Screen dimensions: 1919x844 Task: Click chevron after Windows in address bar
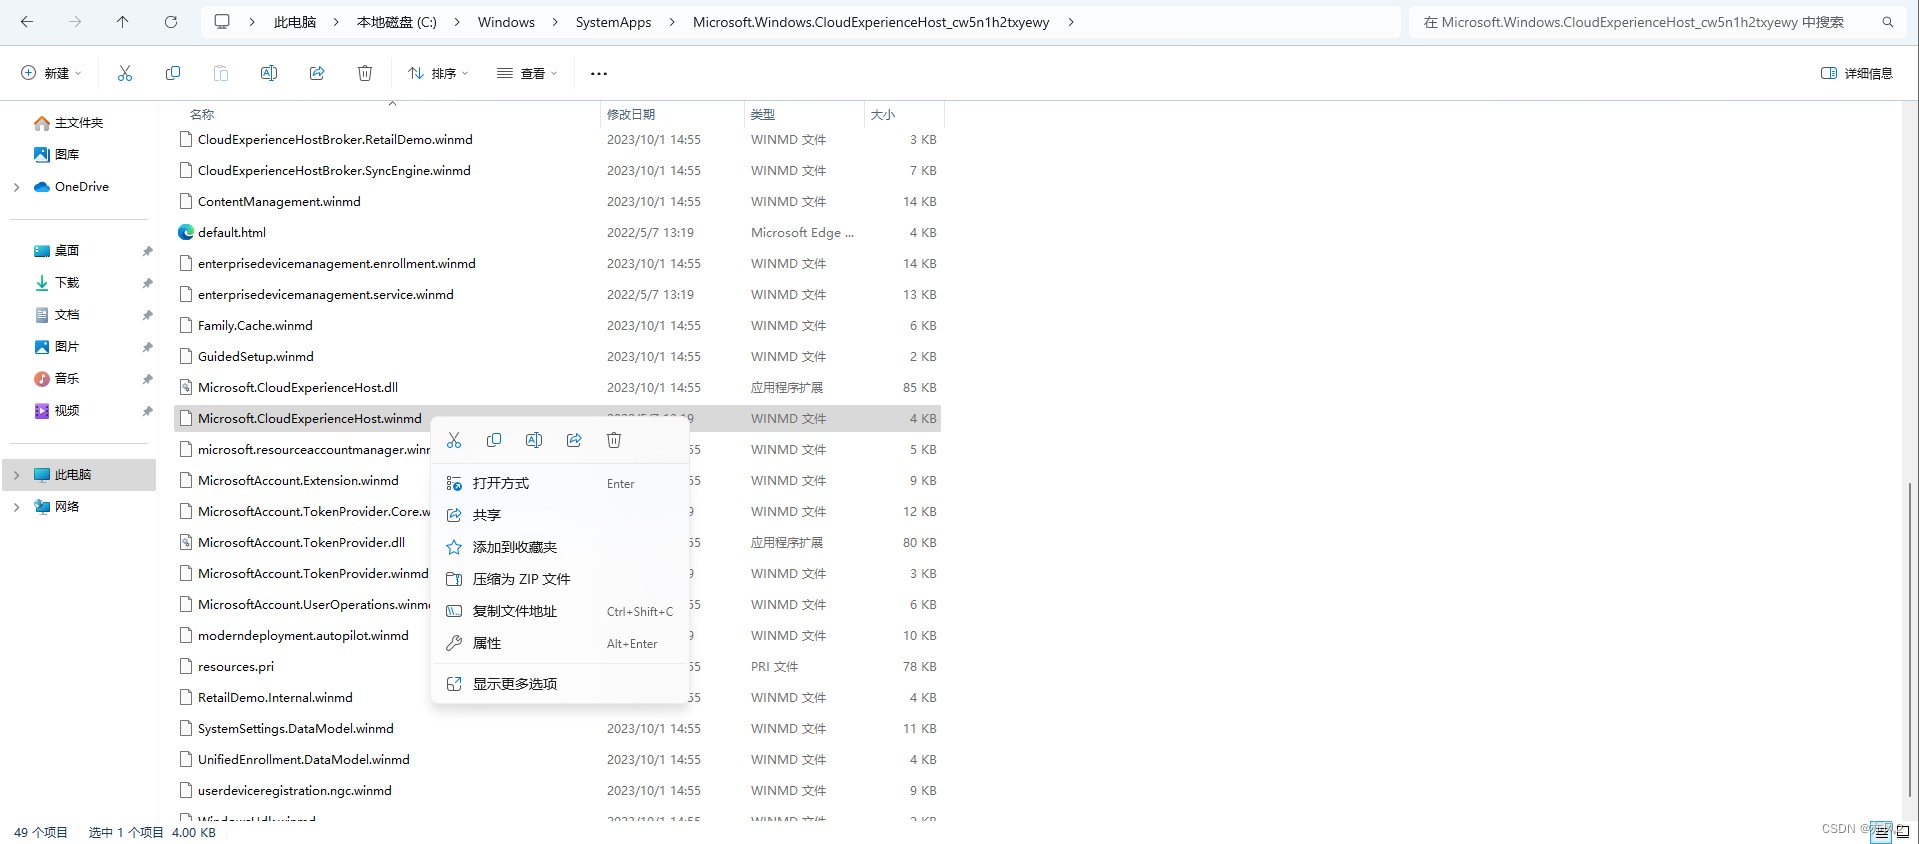pos(556,22)
